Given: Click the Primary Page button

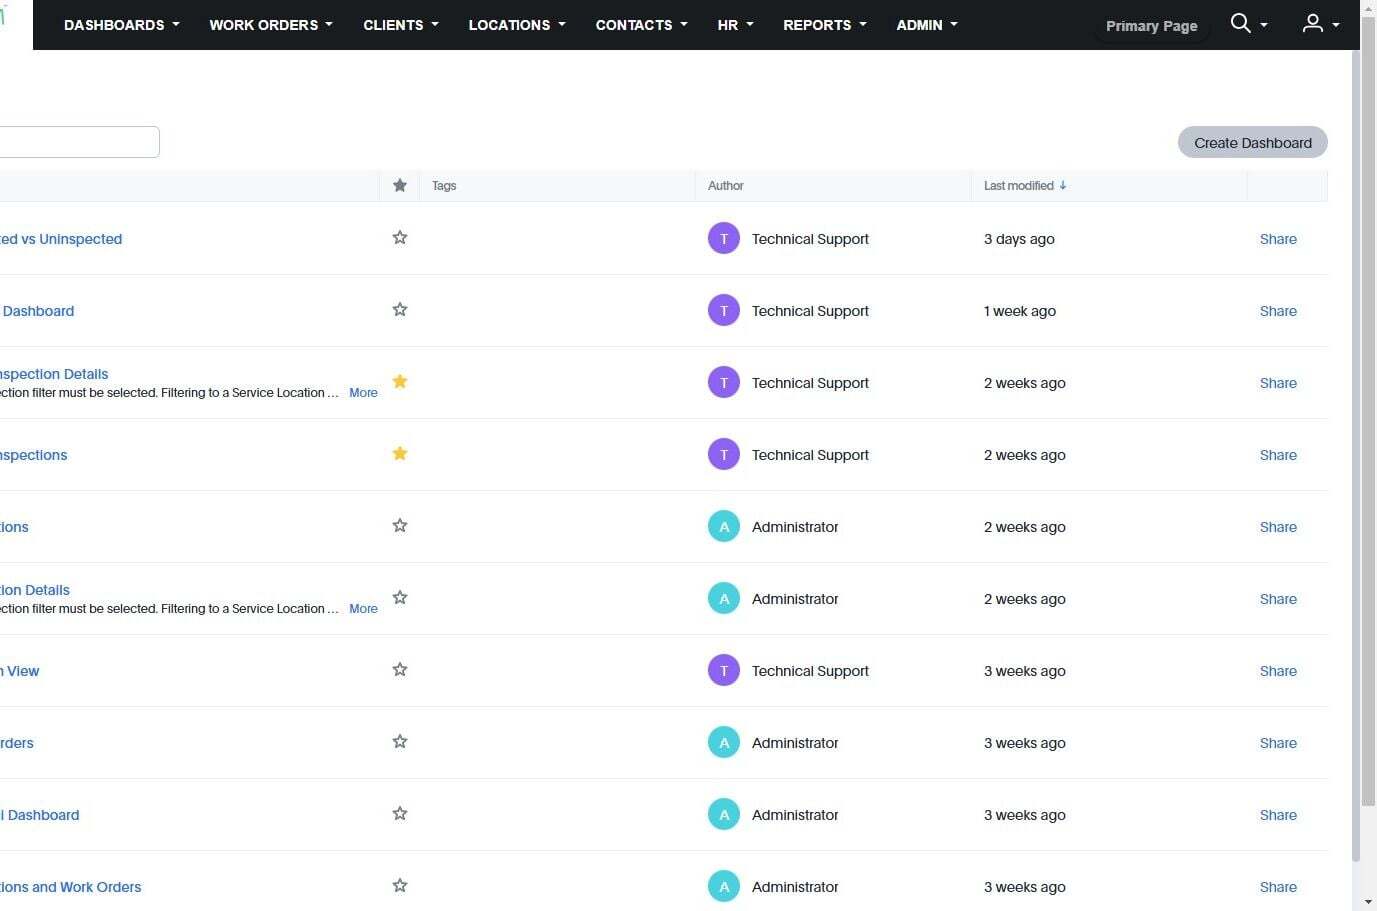Looking at the screenshot, I should pyautogui.click(x=1151, y=26).
